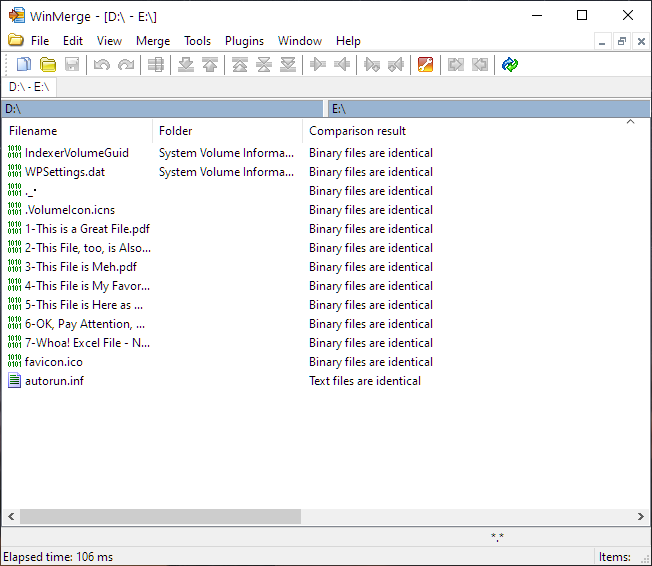
Task: Sort by the Comparison result column header
Action: click(476, 131)
